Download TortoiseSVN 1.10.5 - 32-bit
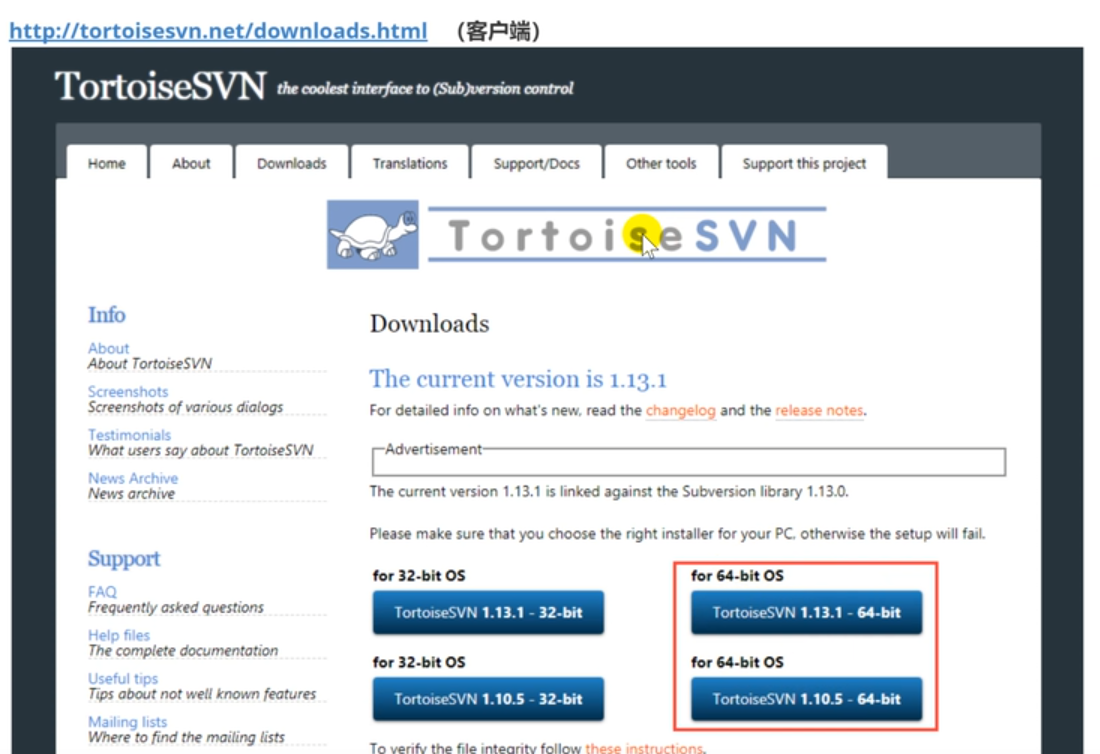The height and width of the screenshot is (754, 1100). [488, 699]
